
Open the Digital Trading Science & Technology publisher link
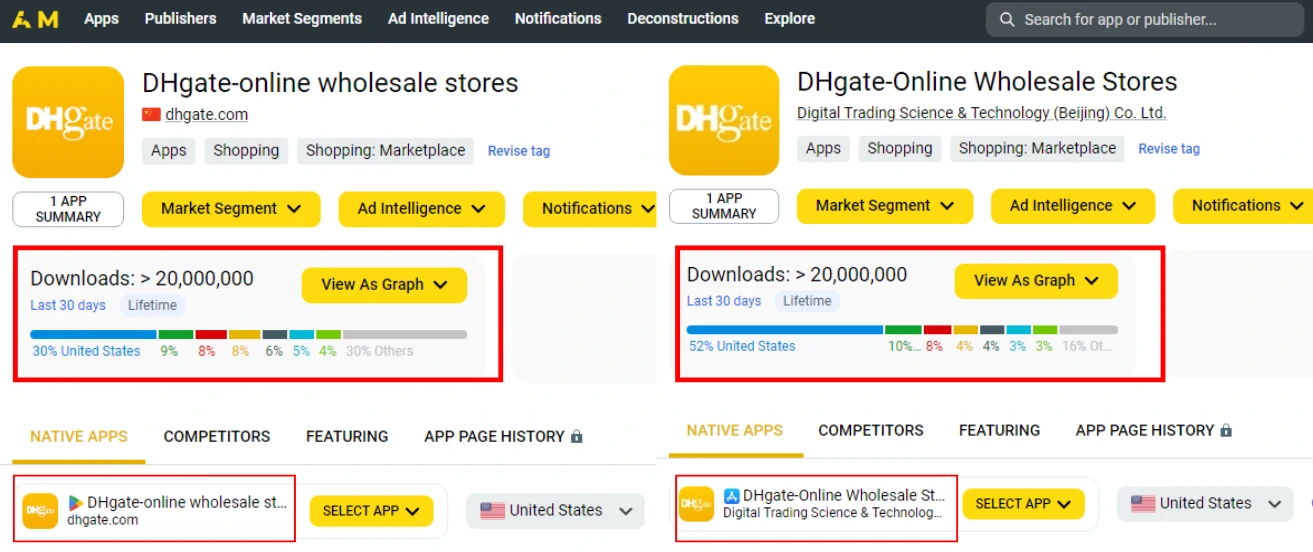(981, 113)
